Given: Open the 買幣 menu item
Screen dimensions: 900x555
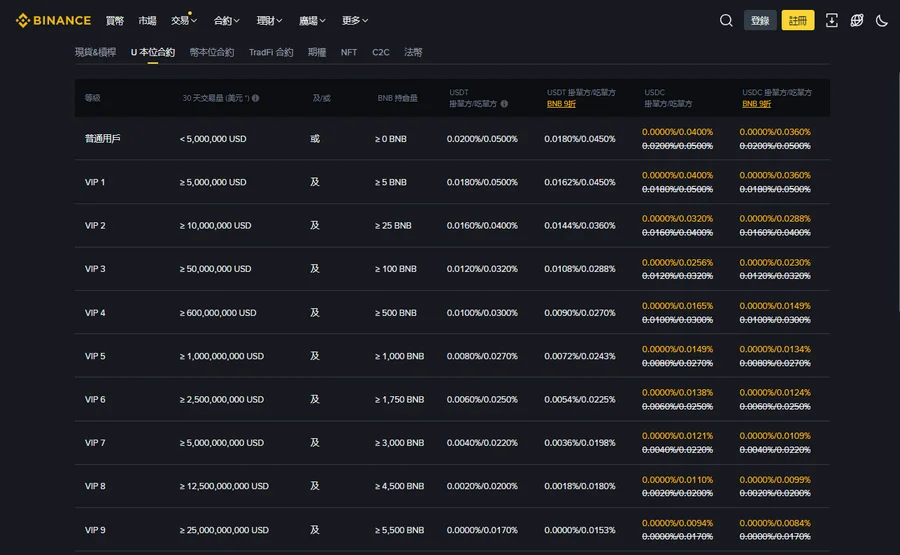Looking at the screenshot, I should click(115, 21).
